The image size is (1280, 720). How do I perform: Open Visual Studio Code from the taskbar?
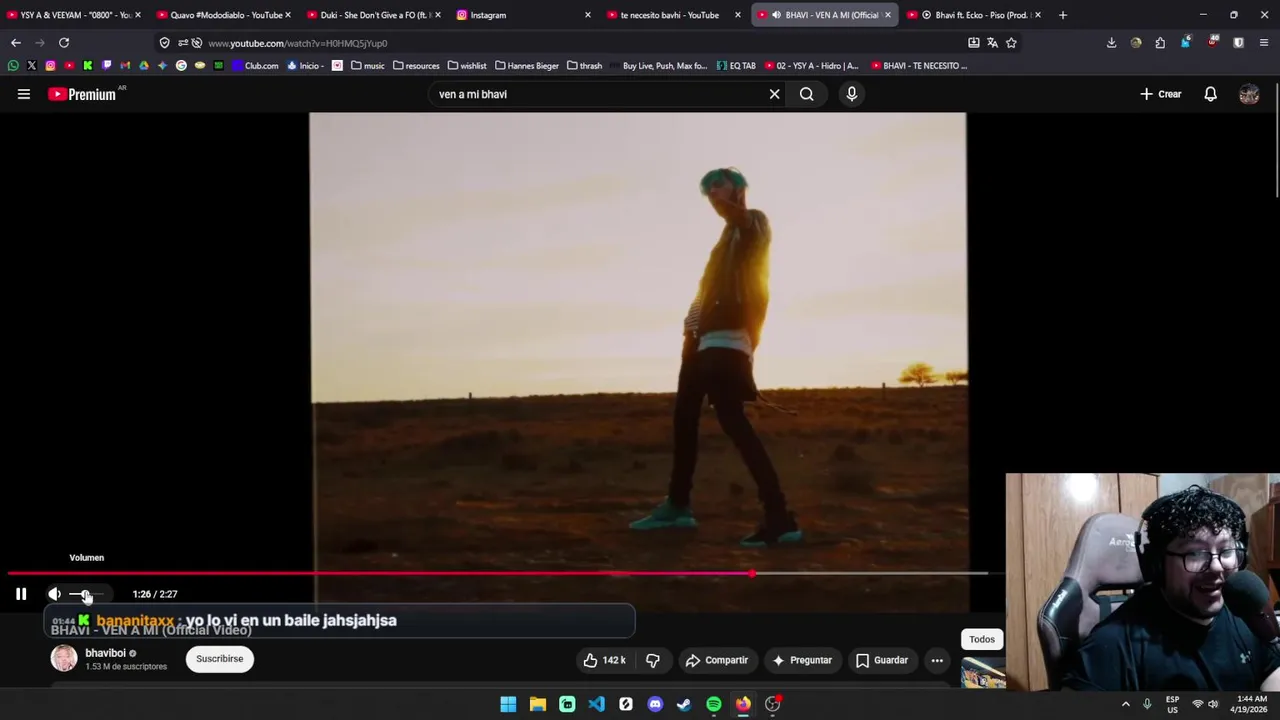[x=596, y=704]
